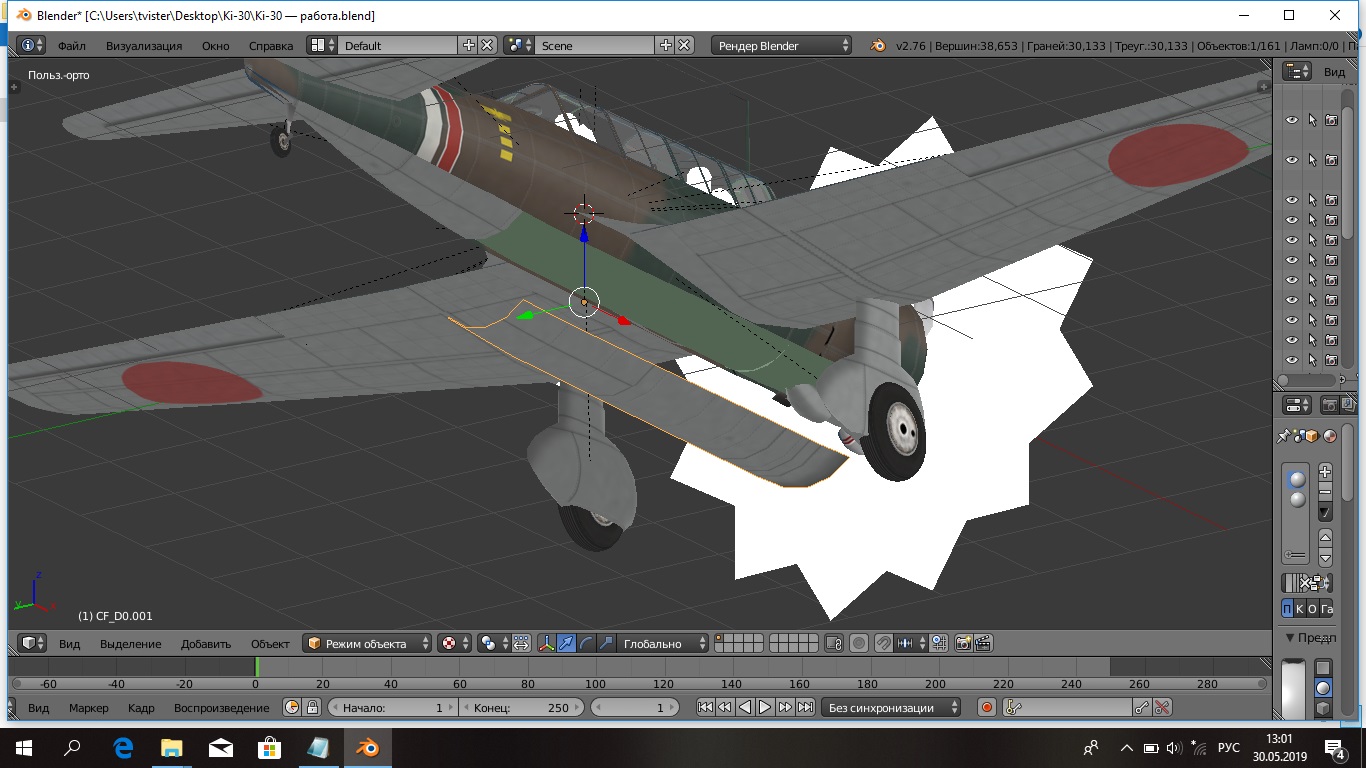This screenshot has height=768, width=1366.
Task: Click the OpenGL render image camera icon
Action: pyautogui.click(x=964, y=644)
